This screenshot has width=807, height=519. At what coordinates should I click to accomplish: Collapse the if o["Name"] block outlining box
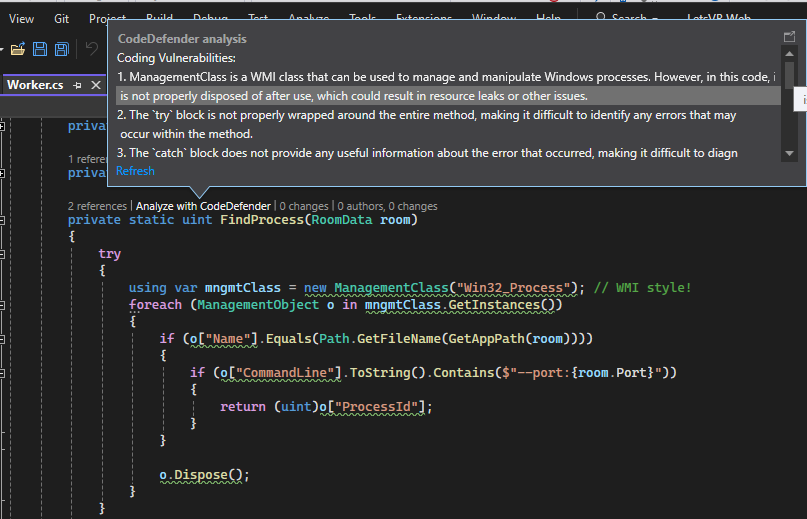pos(2,339)
